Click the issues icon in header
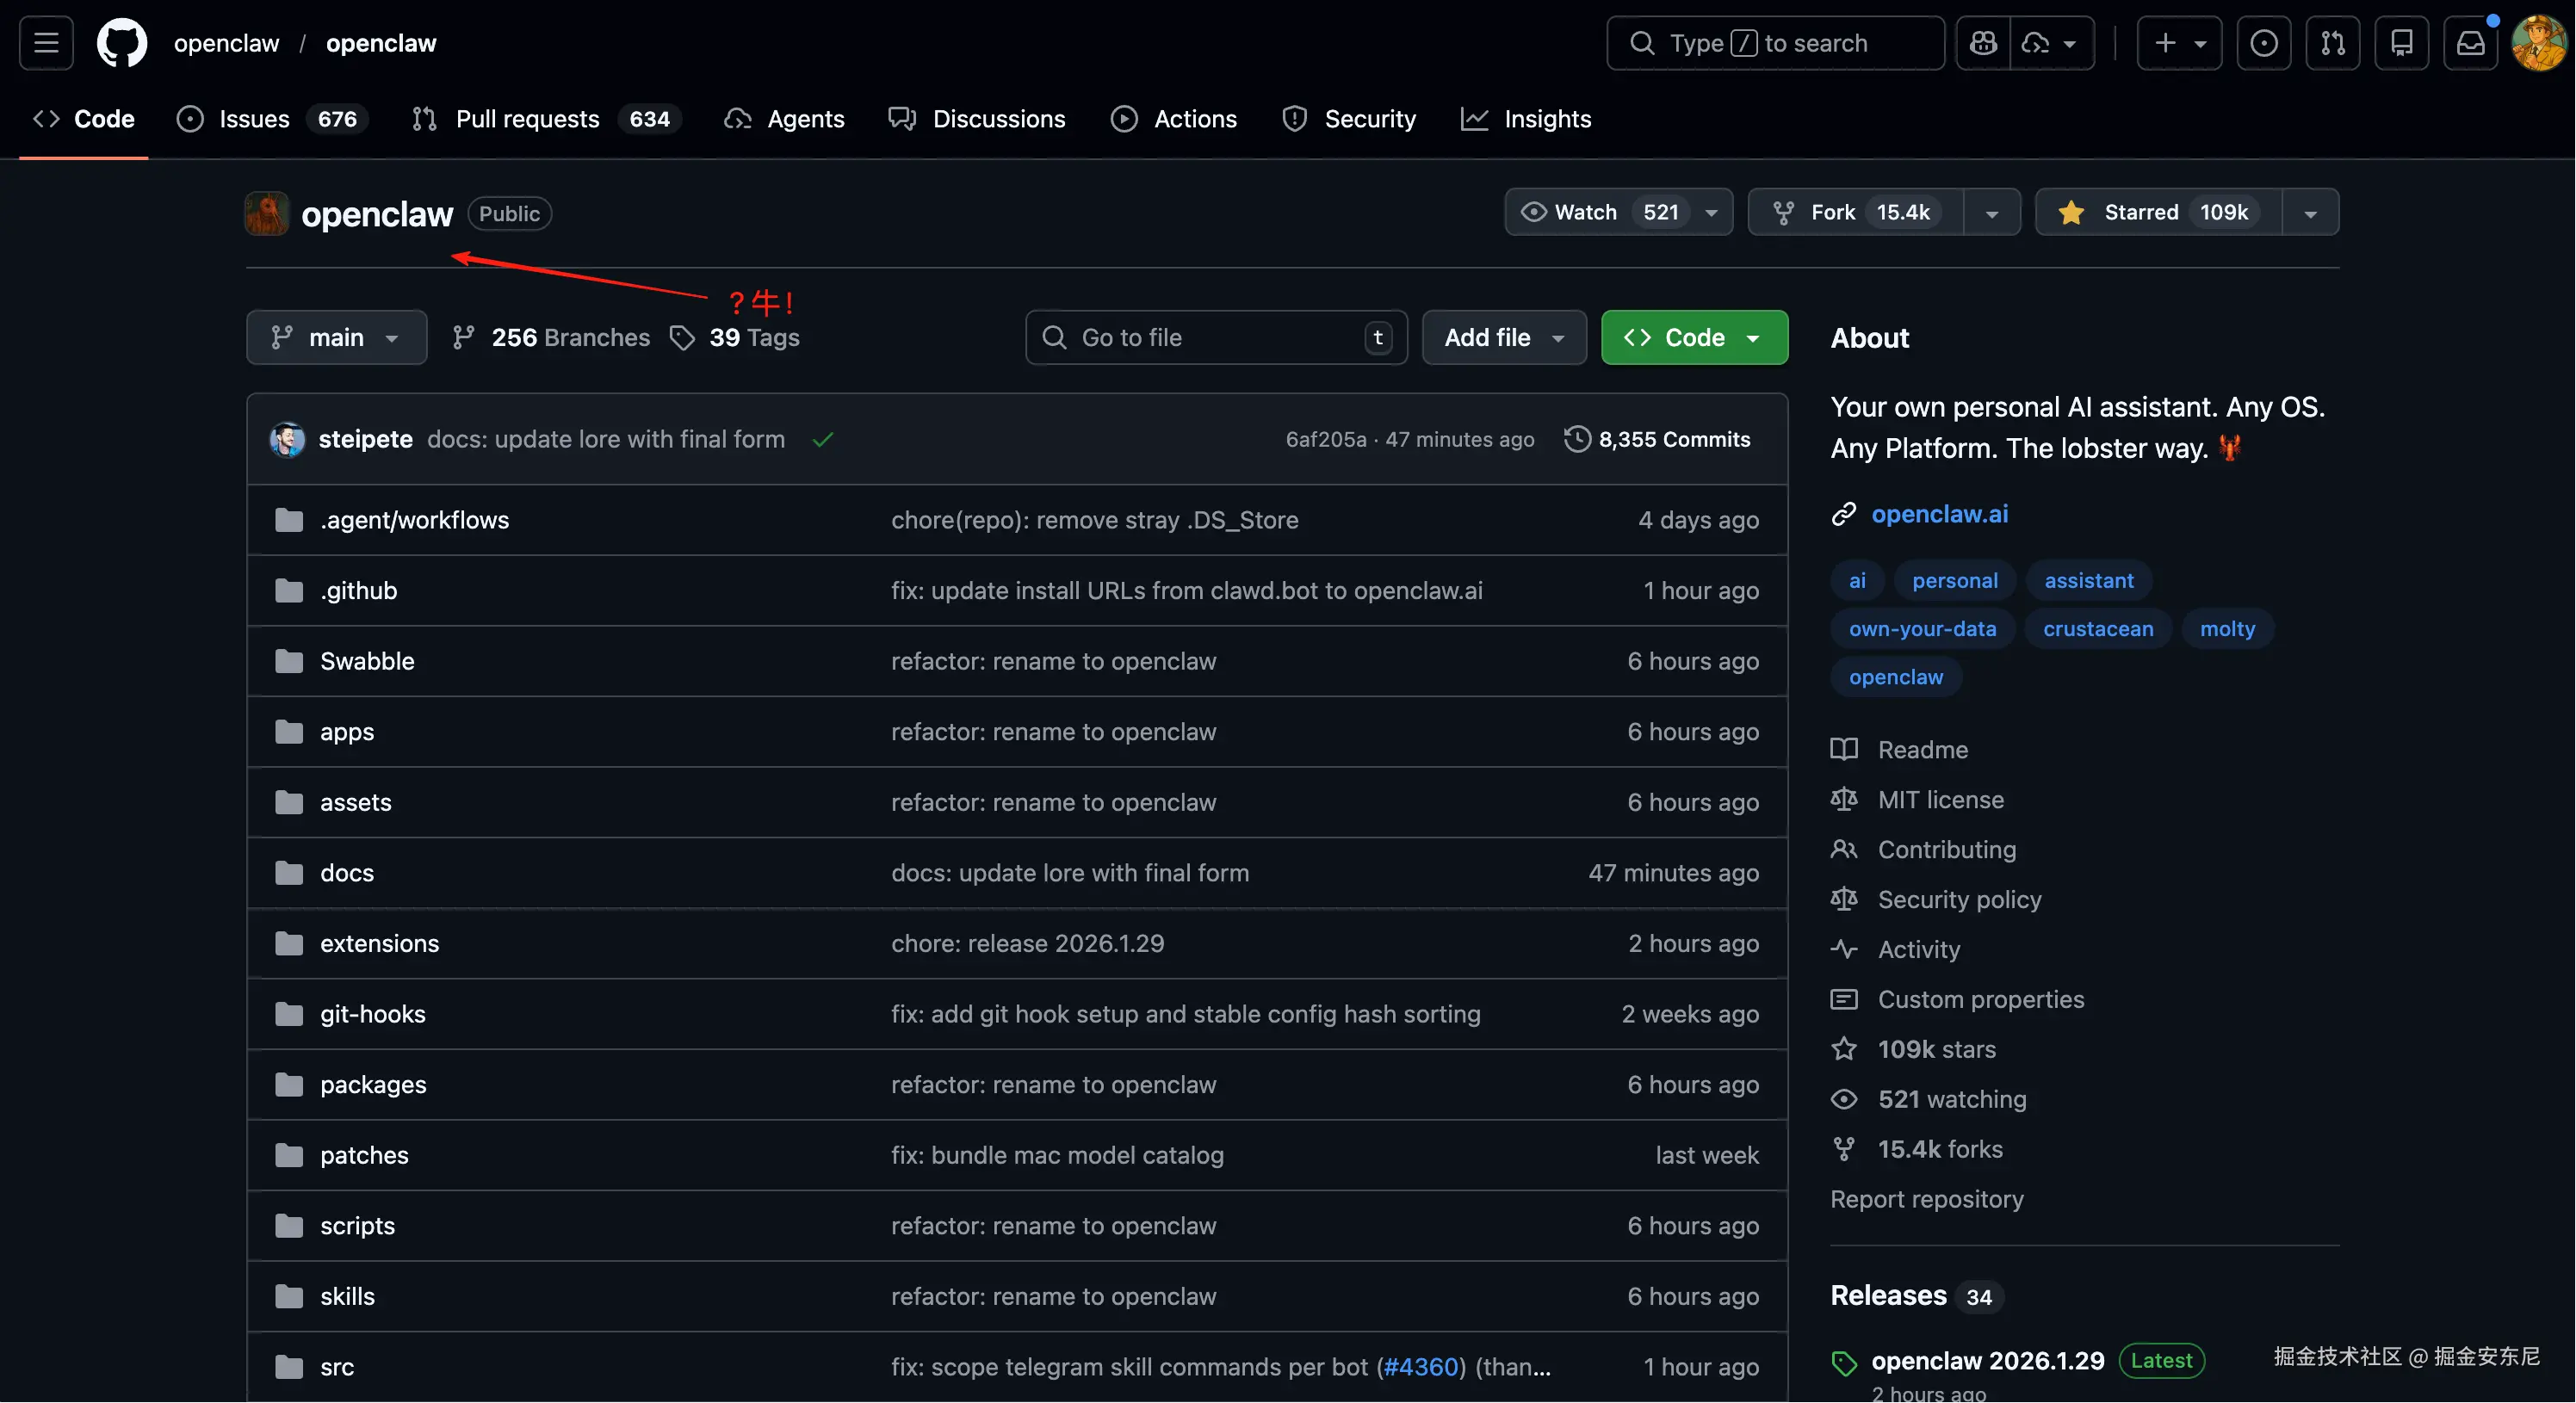2576x1403 pixels. tap(2264, 43)
